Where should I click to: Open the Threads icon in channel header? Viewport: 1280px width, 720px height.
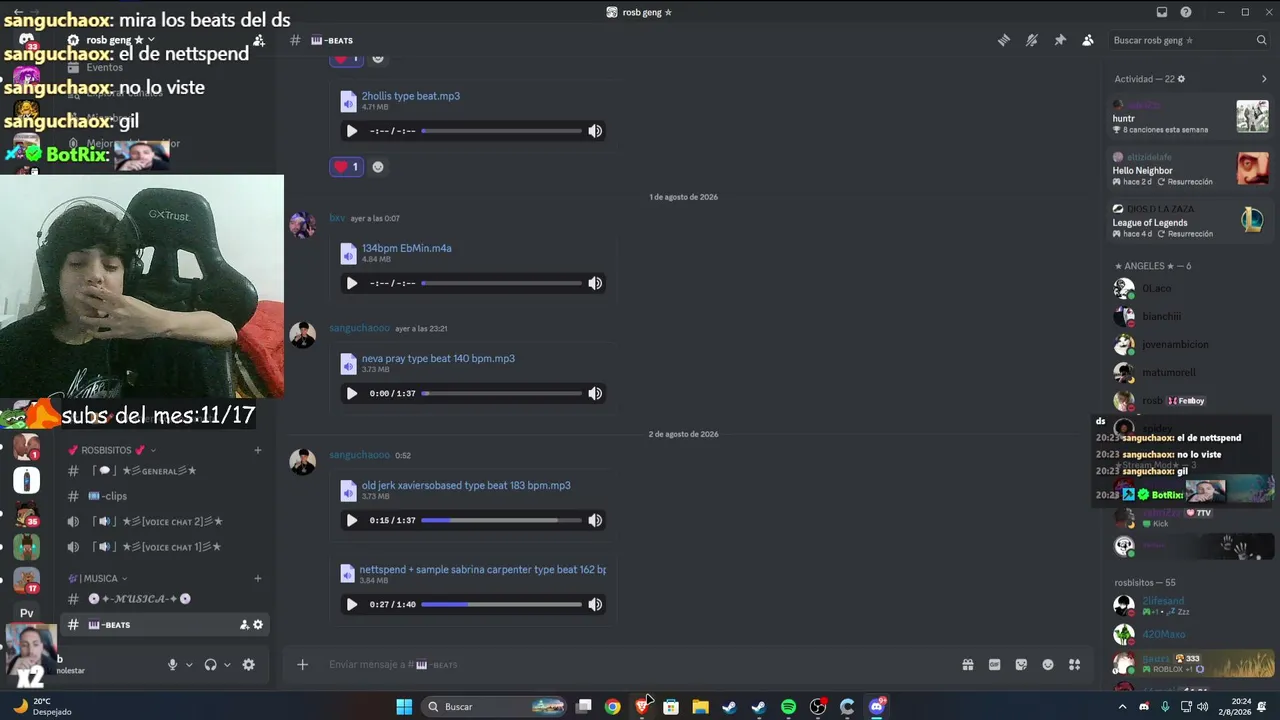coord(1004,40)
